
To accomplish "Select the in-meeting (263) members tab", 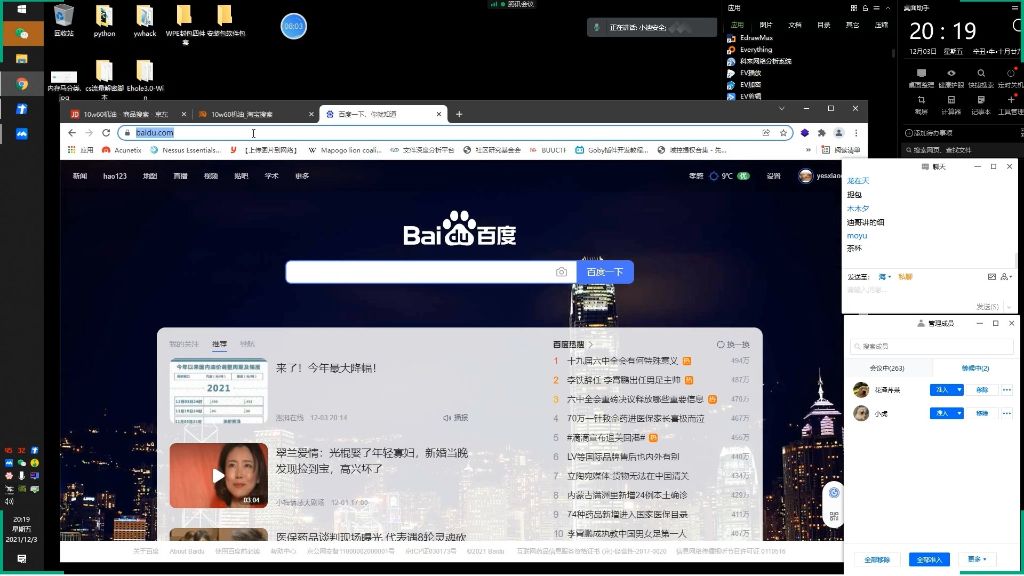I will click(887, 368).
